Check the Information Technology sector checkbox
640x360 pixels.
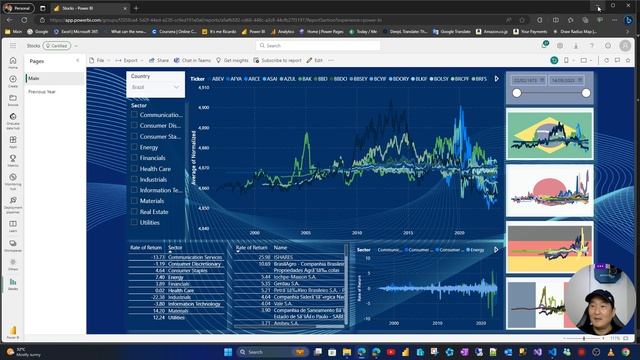pyautogui.click(x=134, y=190)
